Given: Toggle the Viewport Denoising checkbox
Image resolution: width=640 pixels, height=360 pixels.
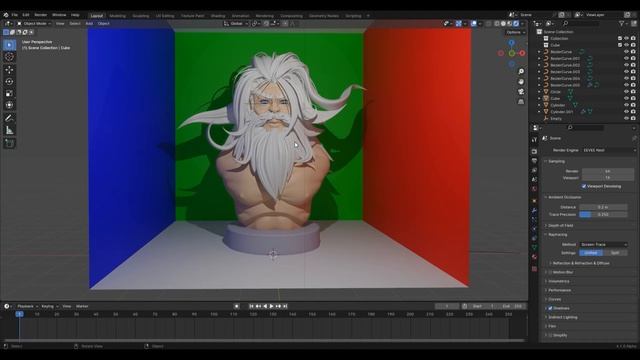Looking at the screenshot, I should pos(584,186).
